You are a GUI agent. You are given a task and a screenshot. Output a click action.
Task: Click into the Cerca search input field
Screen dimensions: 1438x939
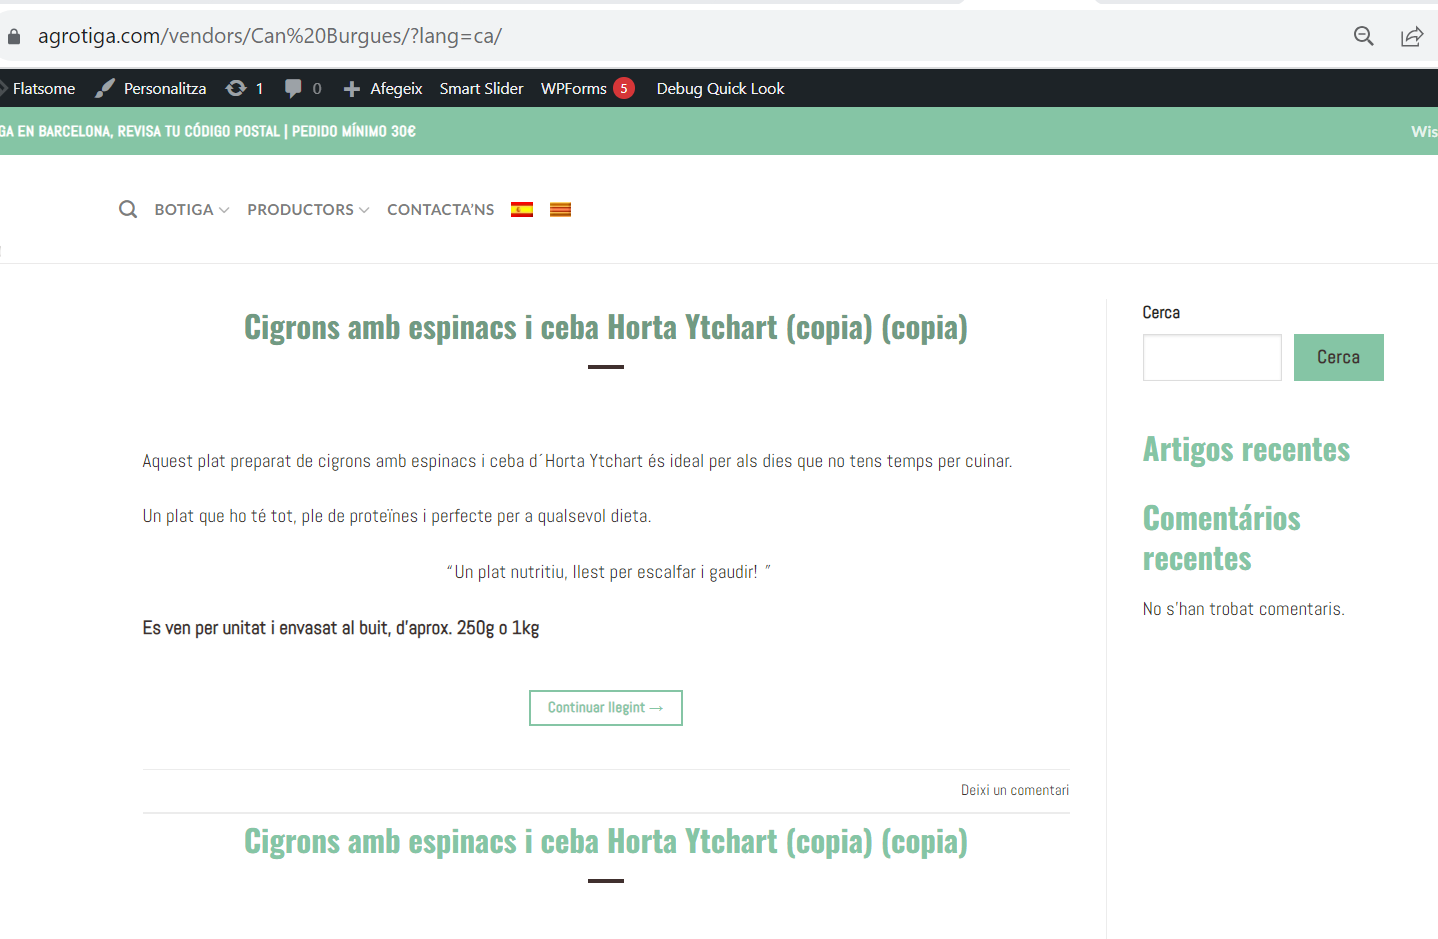pyautogui.click(x=1212, y=357)
